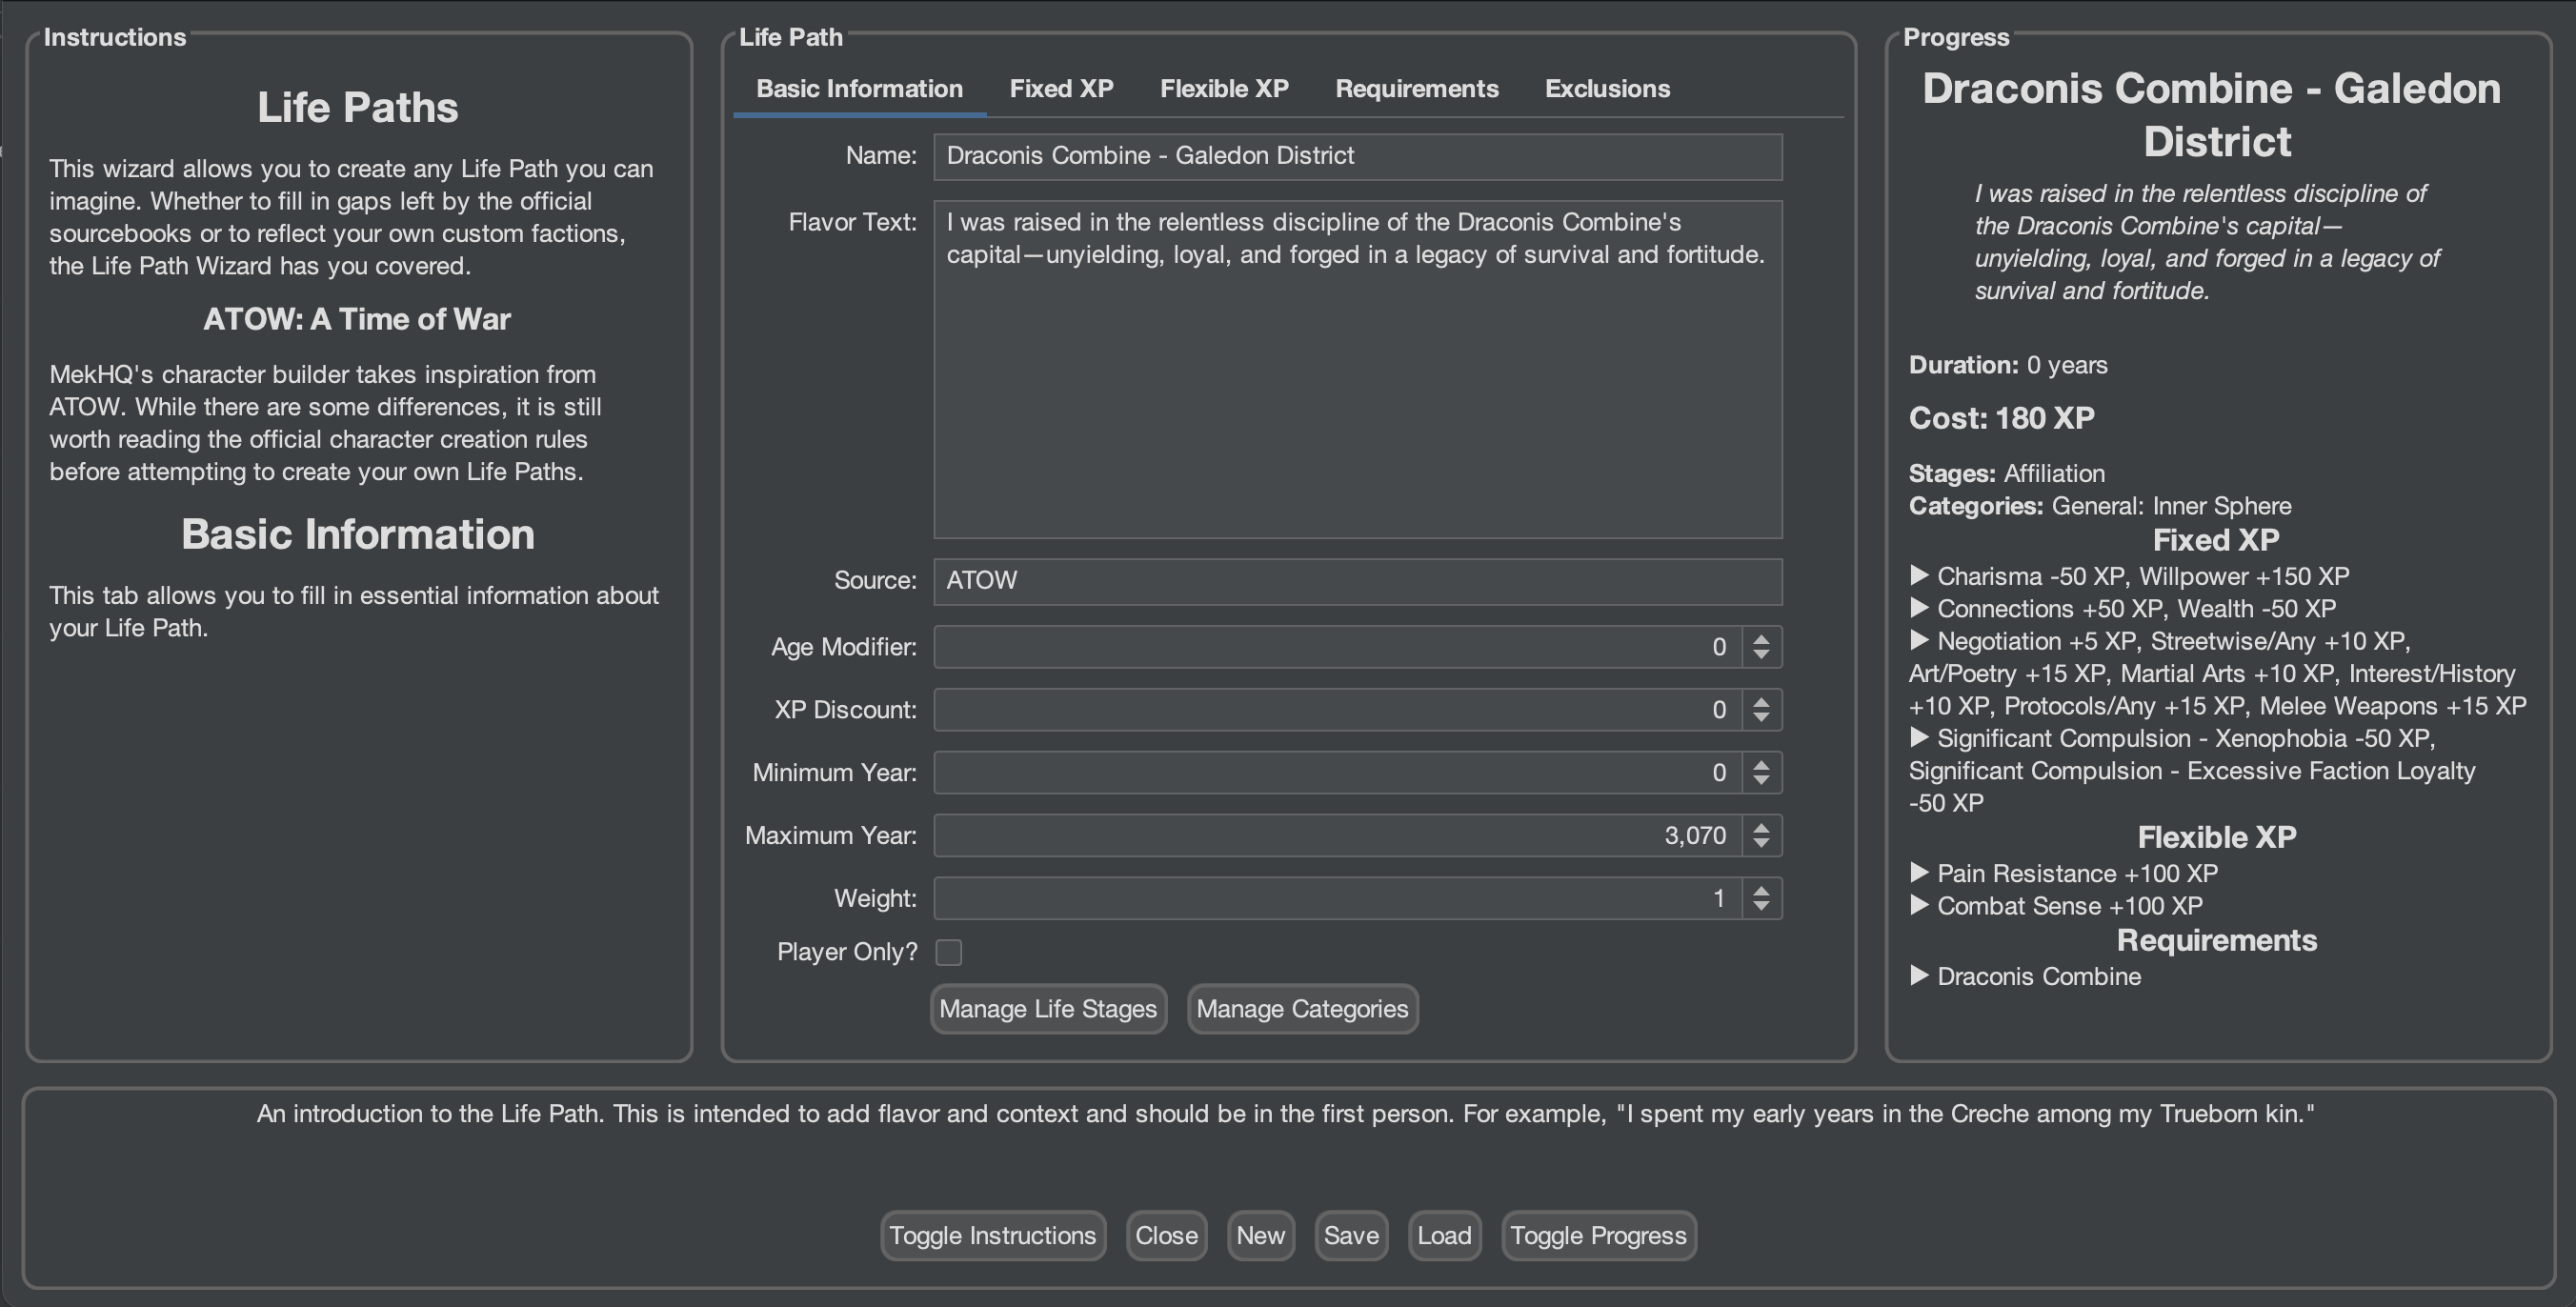Image resolution: width=2576 pixels, height=1307 pixels.
Task: Switch to the Basic Information tab
Action: pos(859,89)
